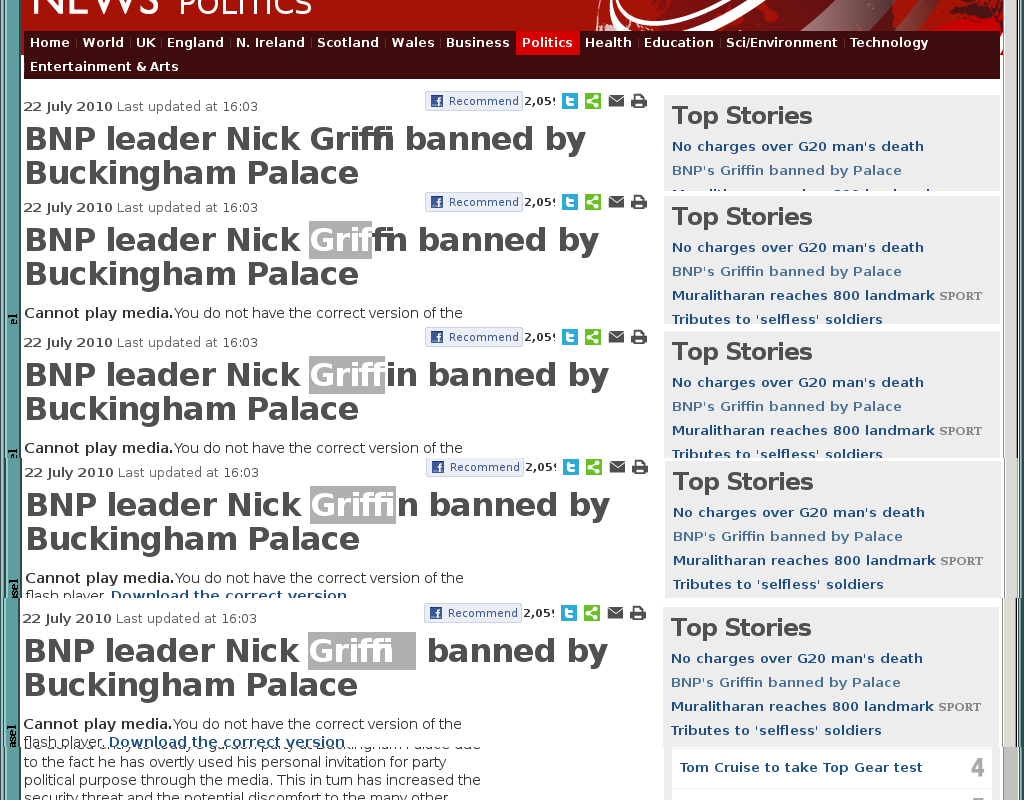
Task: Click the green share icon in the bottommost share row
Action: pyautogui.click(x=591, y=613)
